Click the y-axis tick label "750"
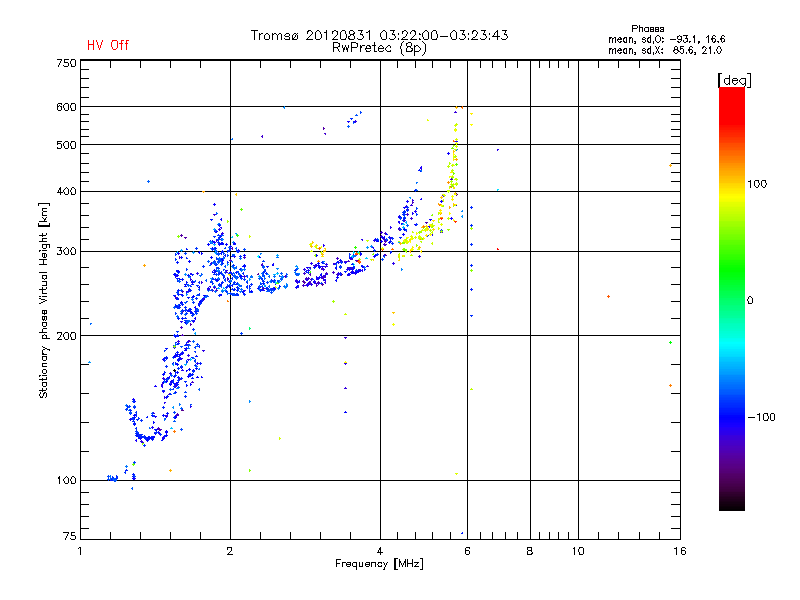The width and height of the screenshot is (800, 600). click(66, 63)
